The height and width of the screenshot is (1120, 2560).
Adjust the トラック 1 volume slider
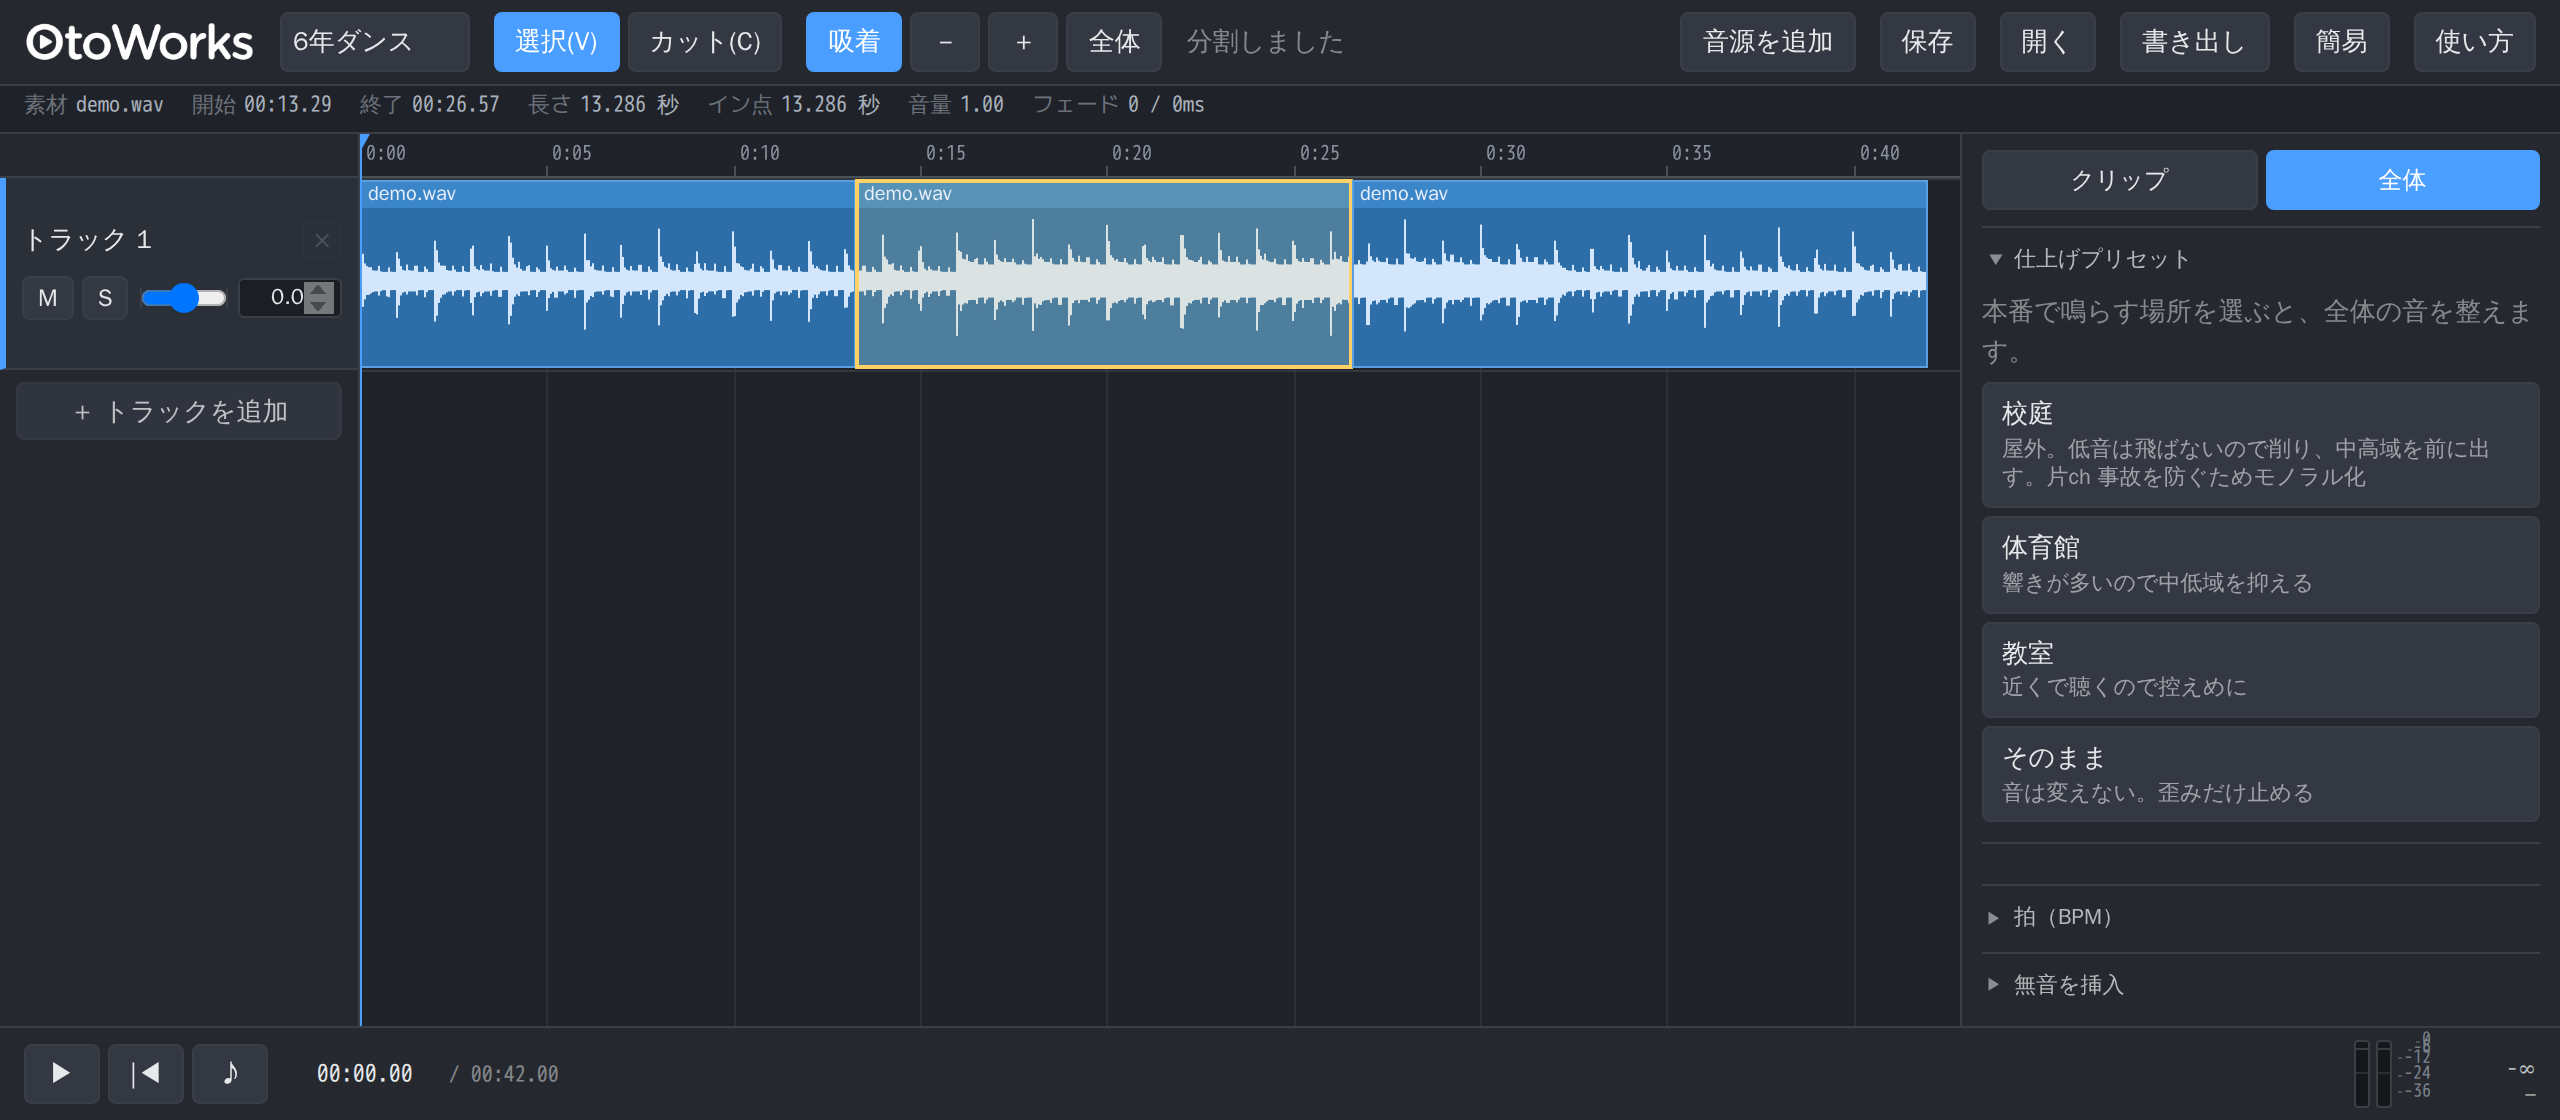pos(184,298)
